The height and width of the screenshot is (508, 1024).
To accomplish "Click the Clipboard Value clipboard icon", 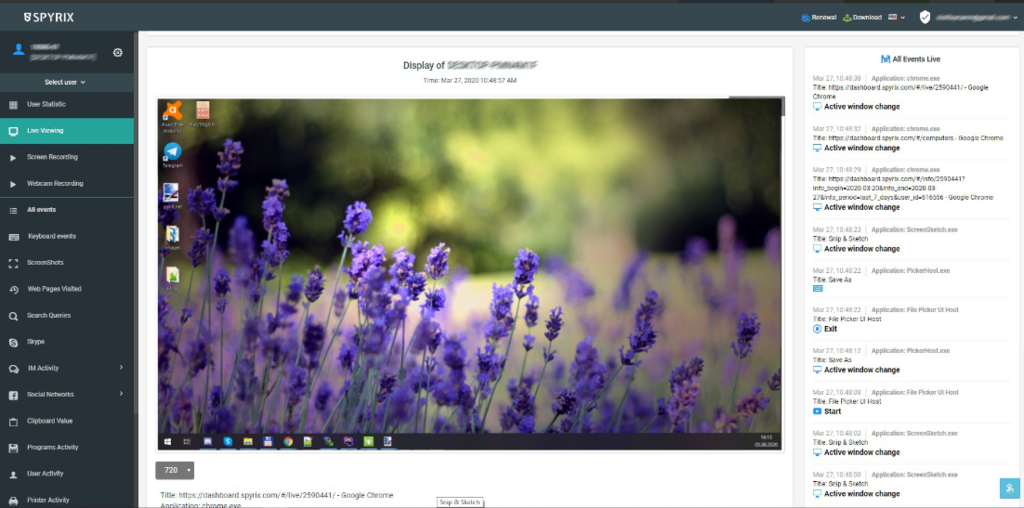I will click(13, 422).
